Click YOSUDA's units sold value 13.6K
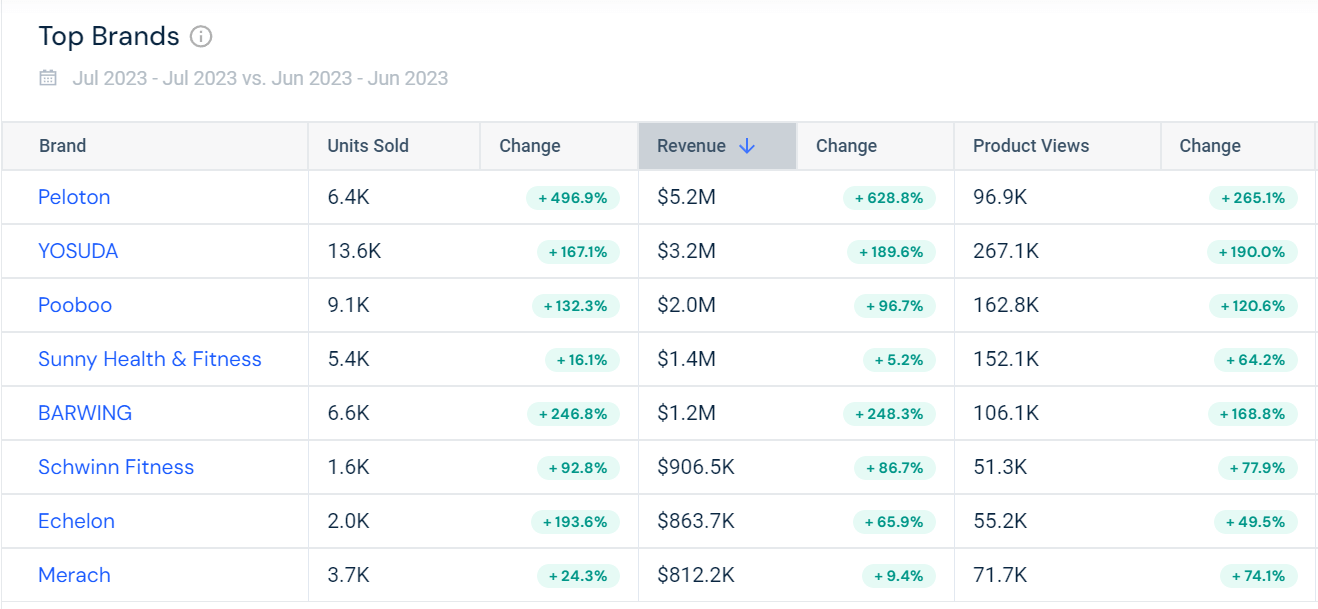Image resolution: width=1318 pixels, height=609 pixels. pos(354,251)
